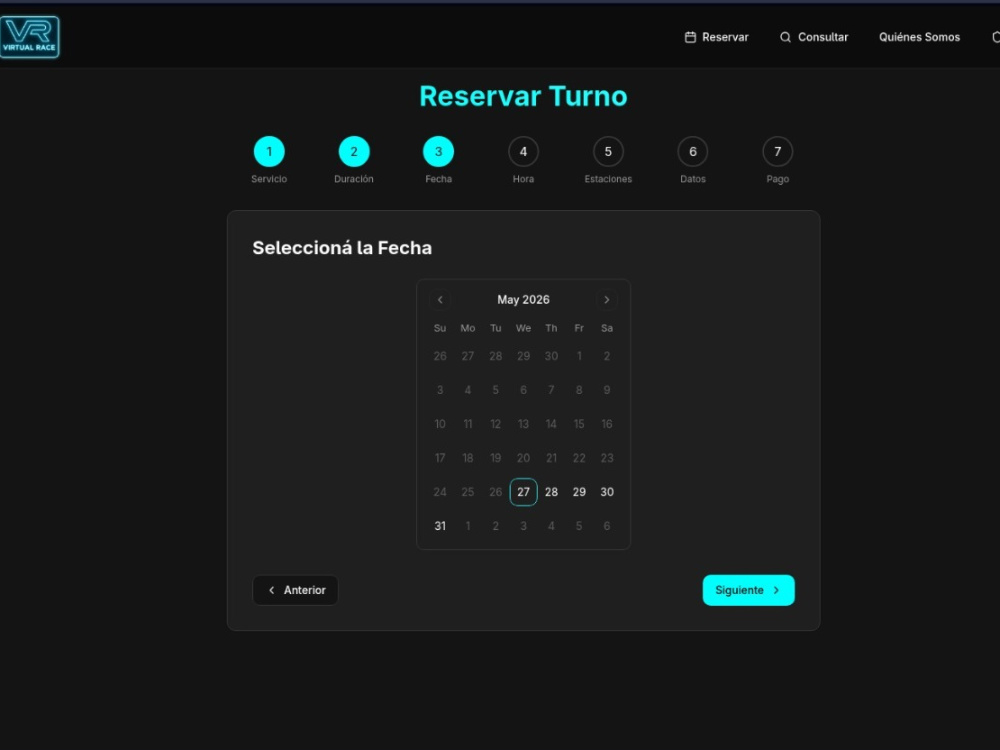Click the Fr weekday header
This screenshot has width=1000, height=750.
pyautogui.click(x=579, y=328)
